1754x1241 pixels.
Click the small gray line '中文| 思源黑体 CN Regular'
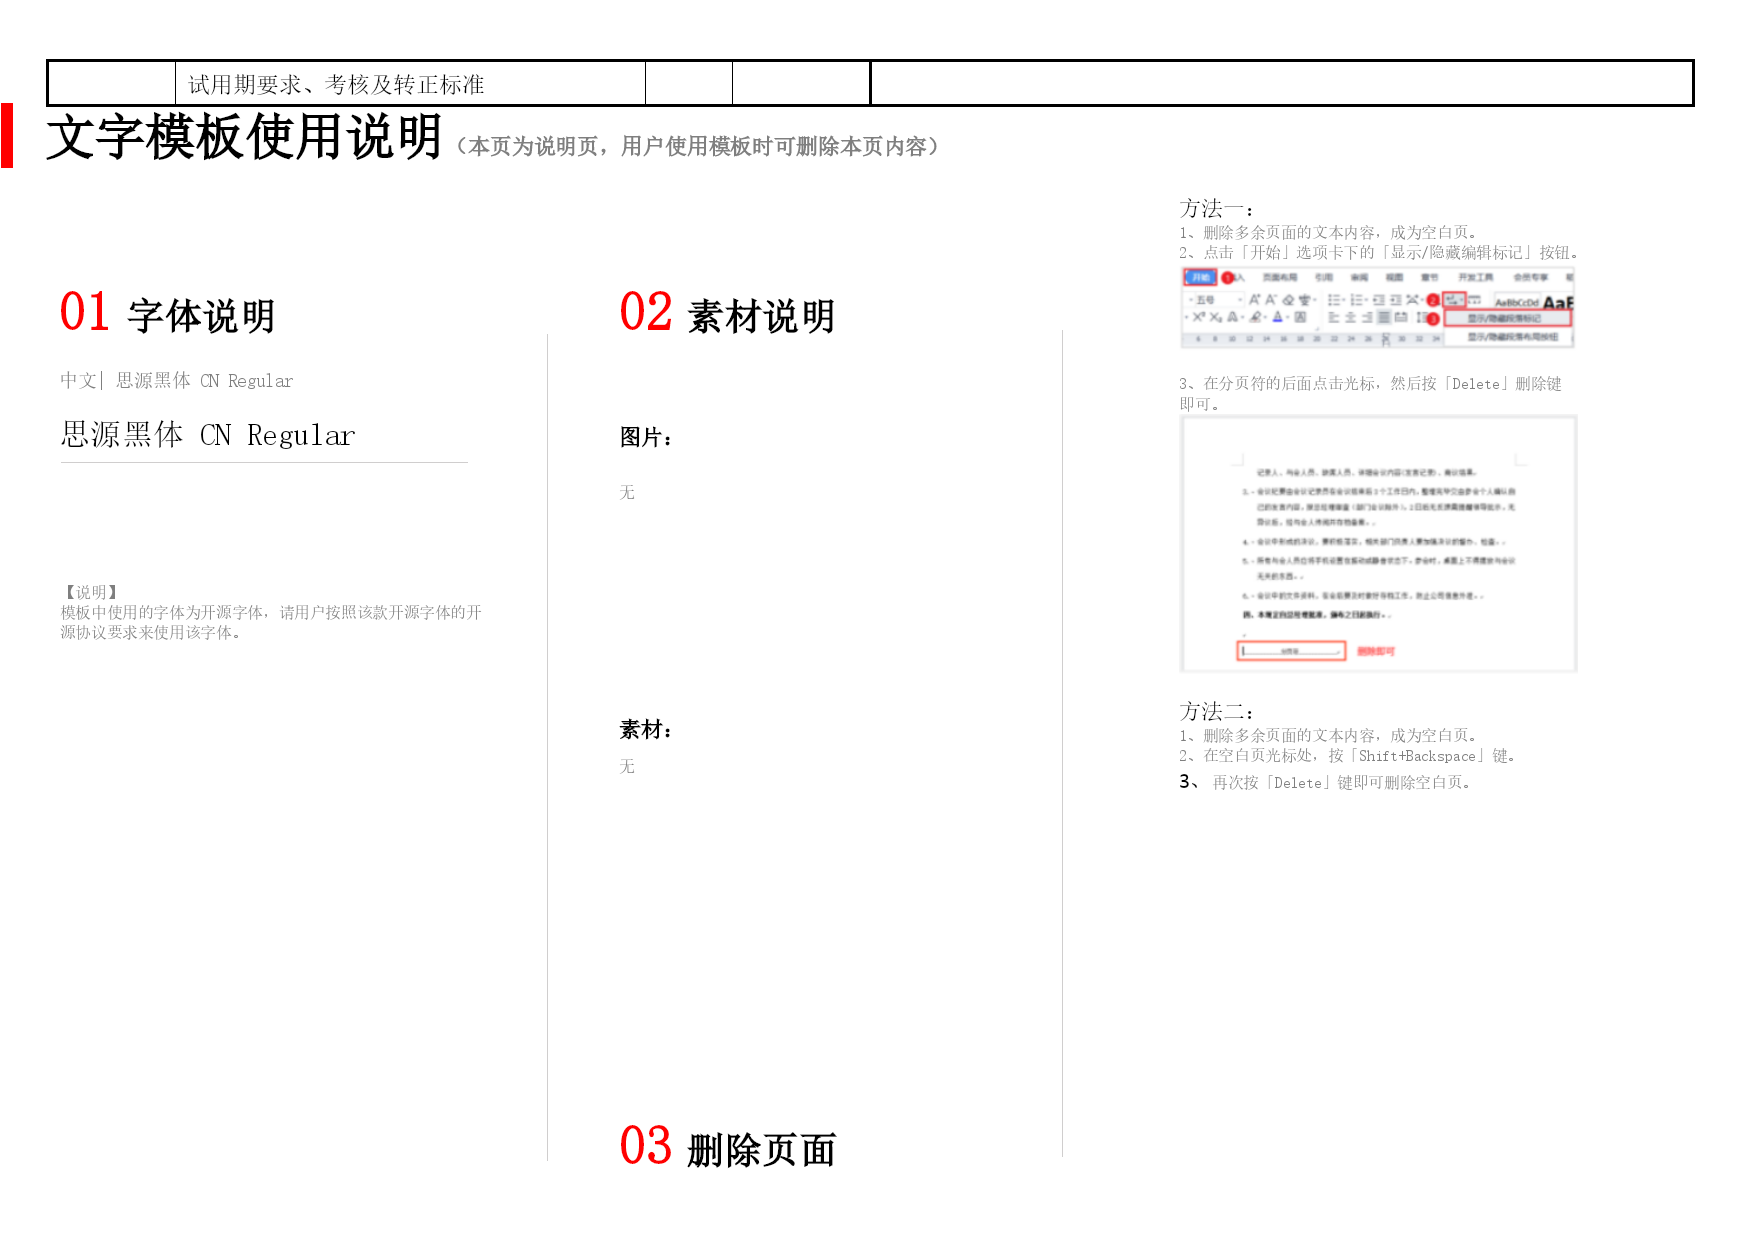point(177,381)
